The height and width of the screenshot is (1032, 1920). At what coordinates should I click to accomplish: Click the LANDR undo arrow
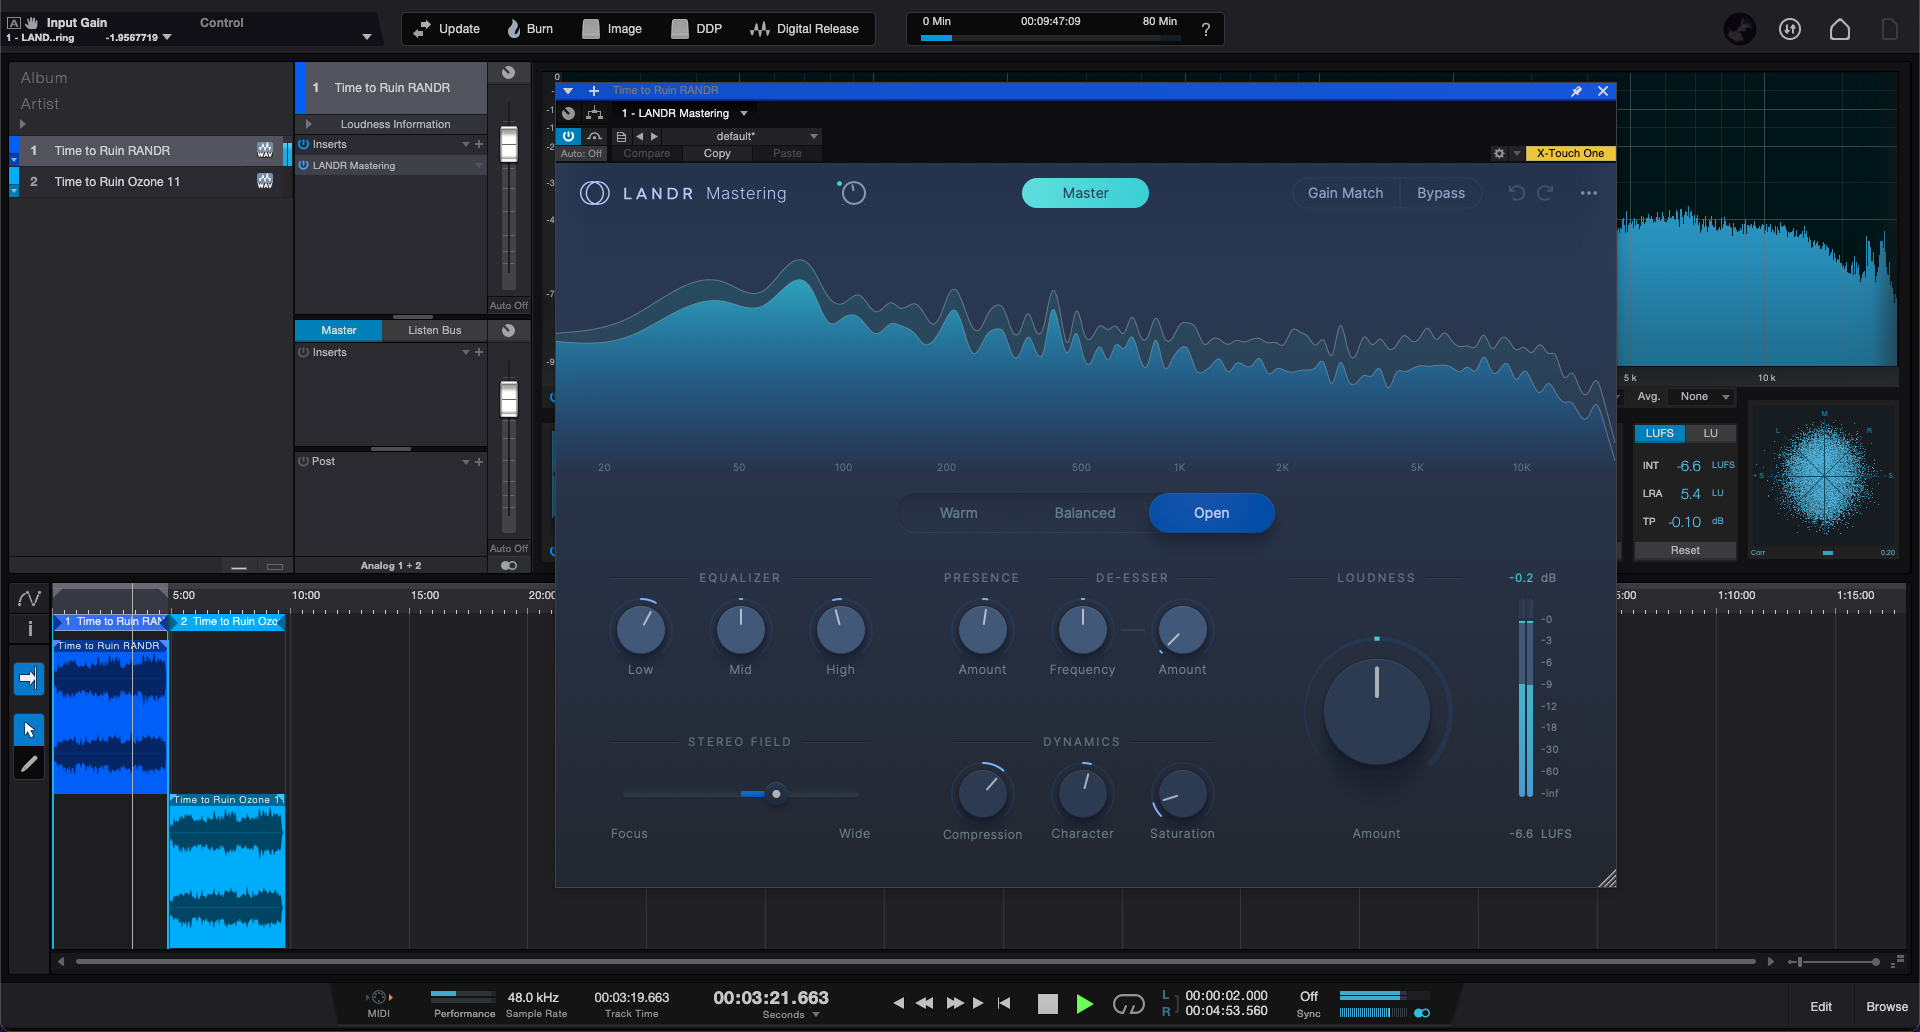tap(1516, 193)
